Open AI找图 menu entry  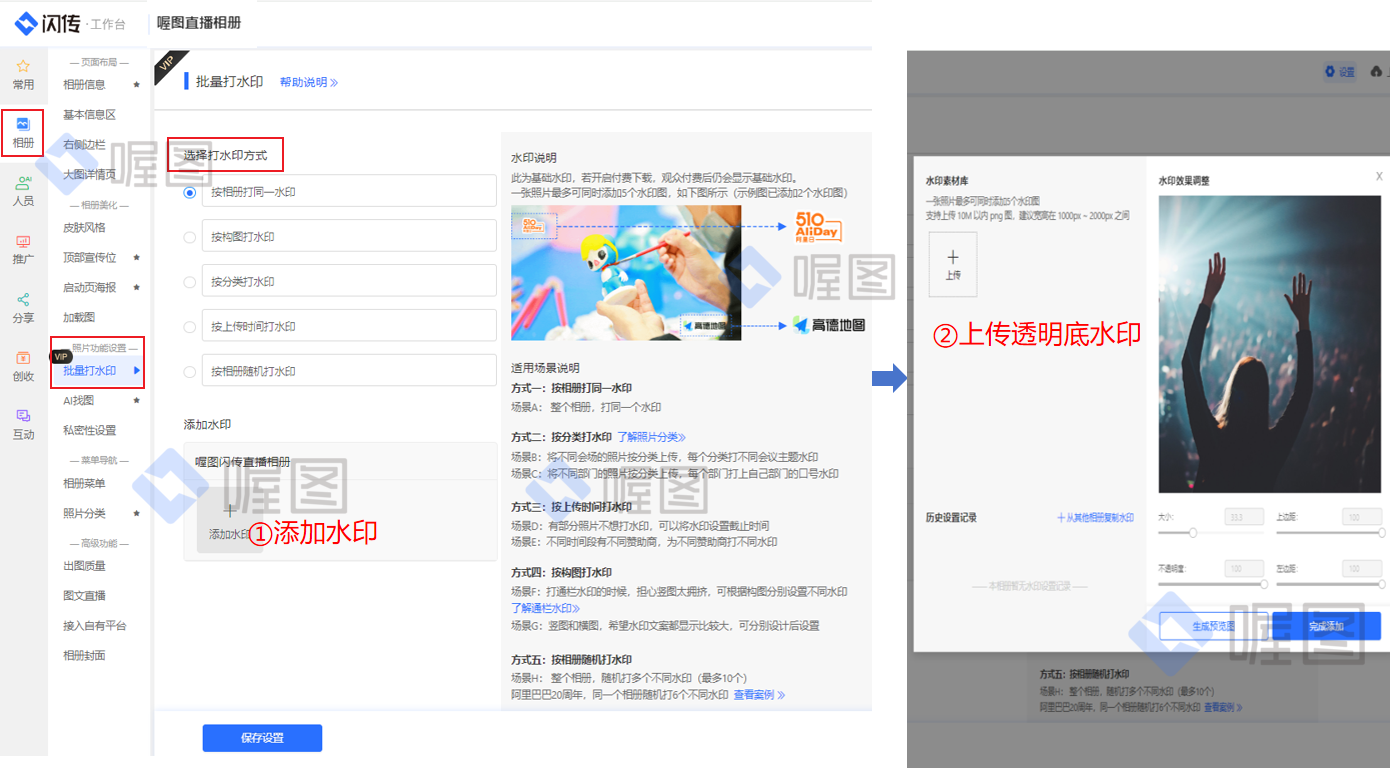pyautogui.click(x=78, y=401)
